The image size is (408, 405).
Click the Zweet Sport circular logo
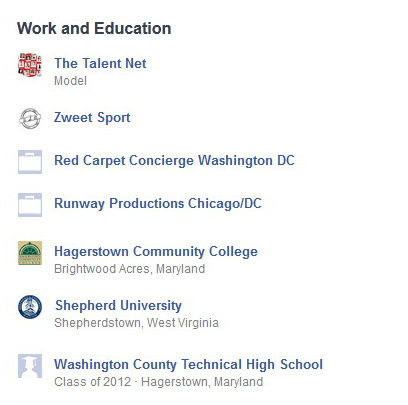pyautogui.click(x=30, y=118)
